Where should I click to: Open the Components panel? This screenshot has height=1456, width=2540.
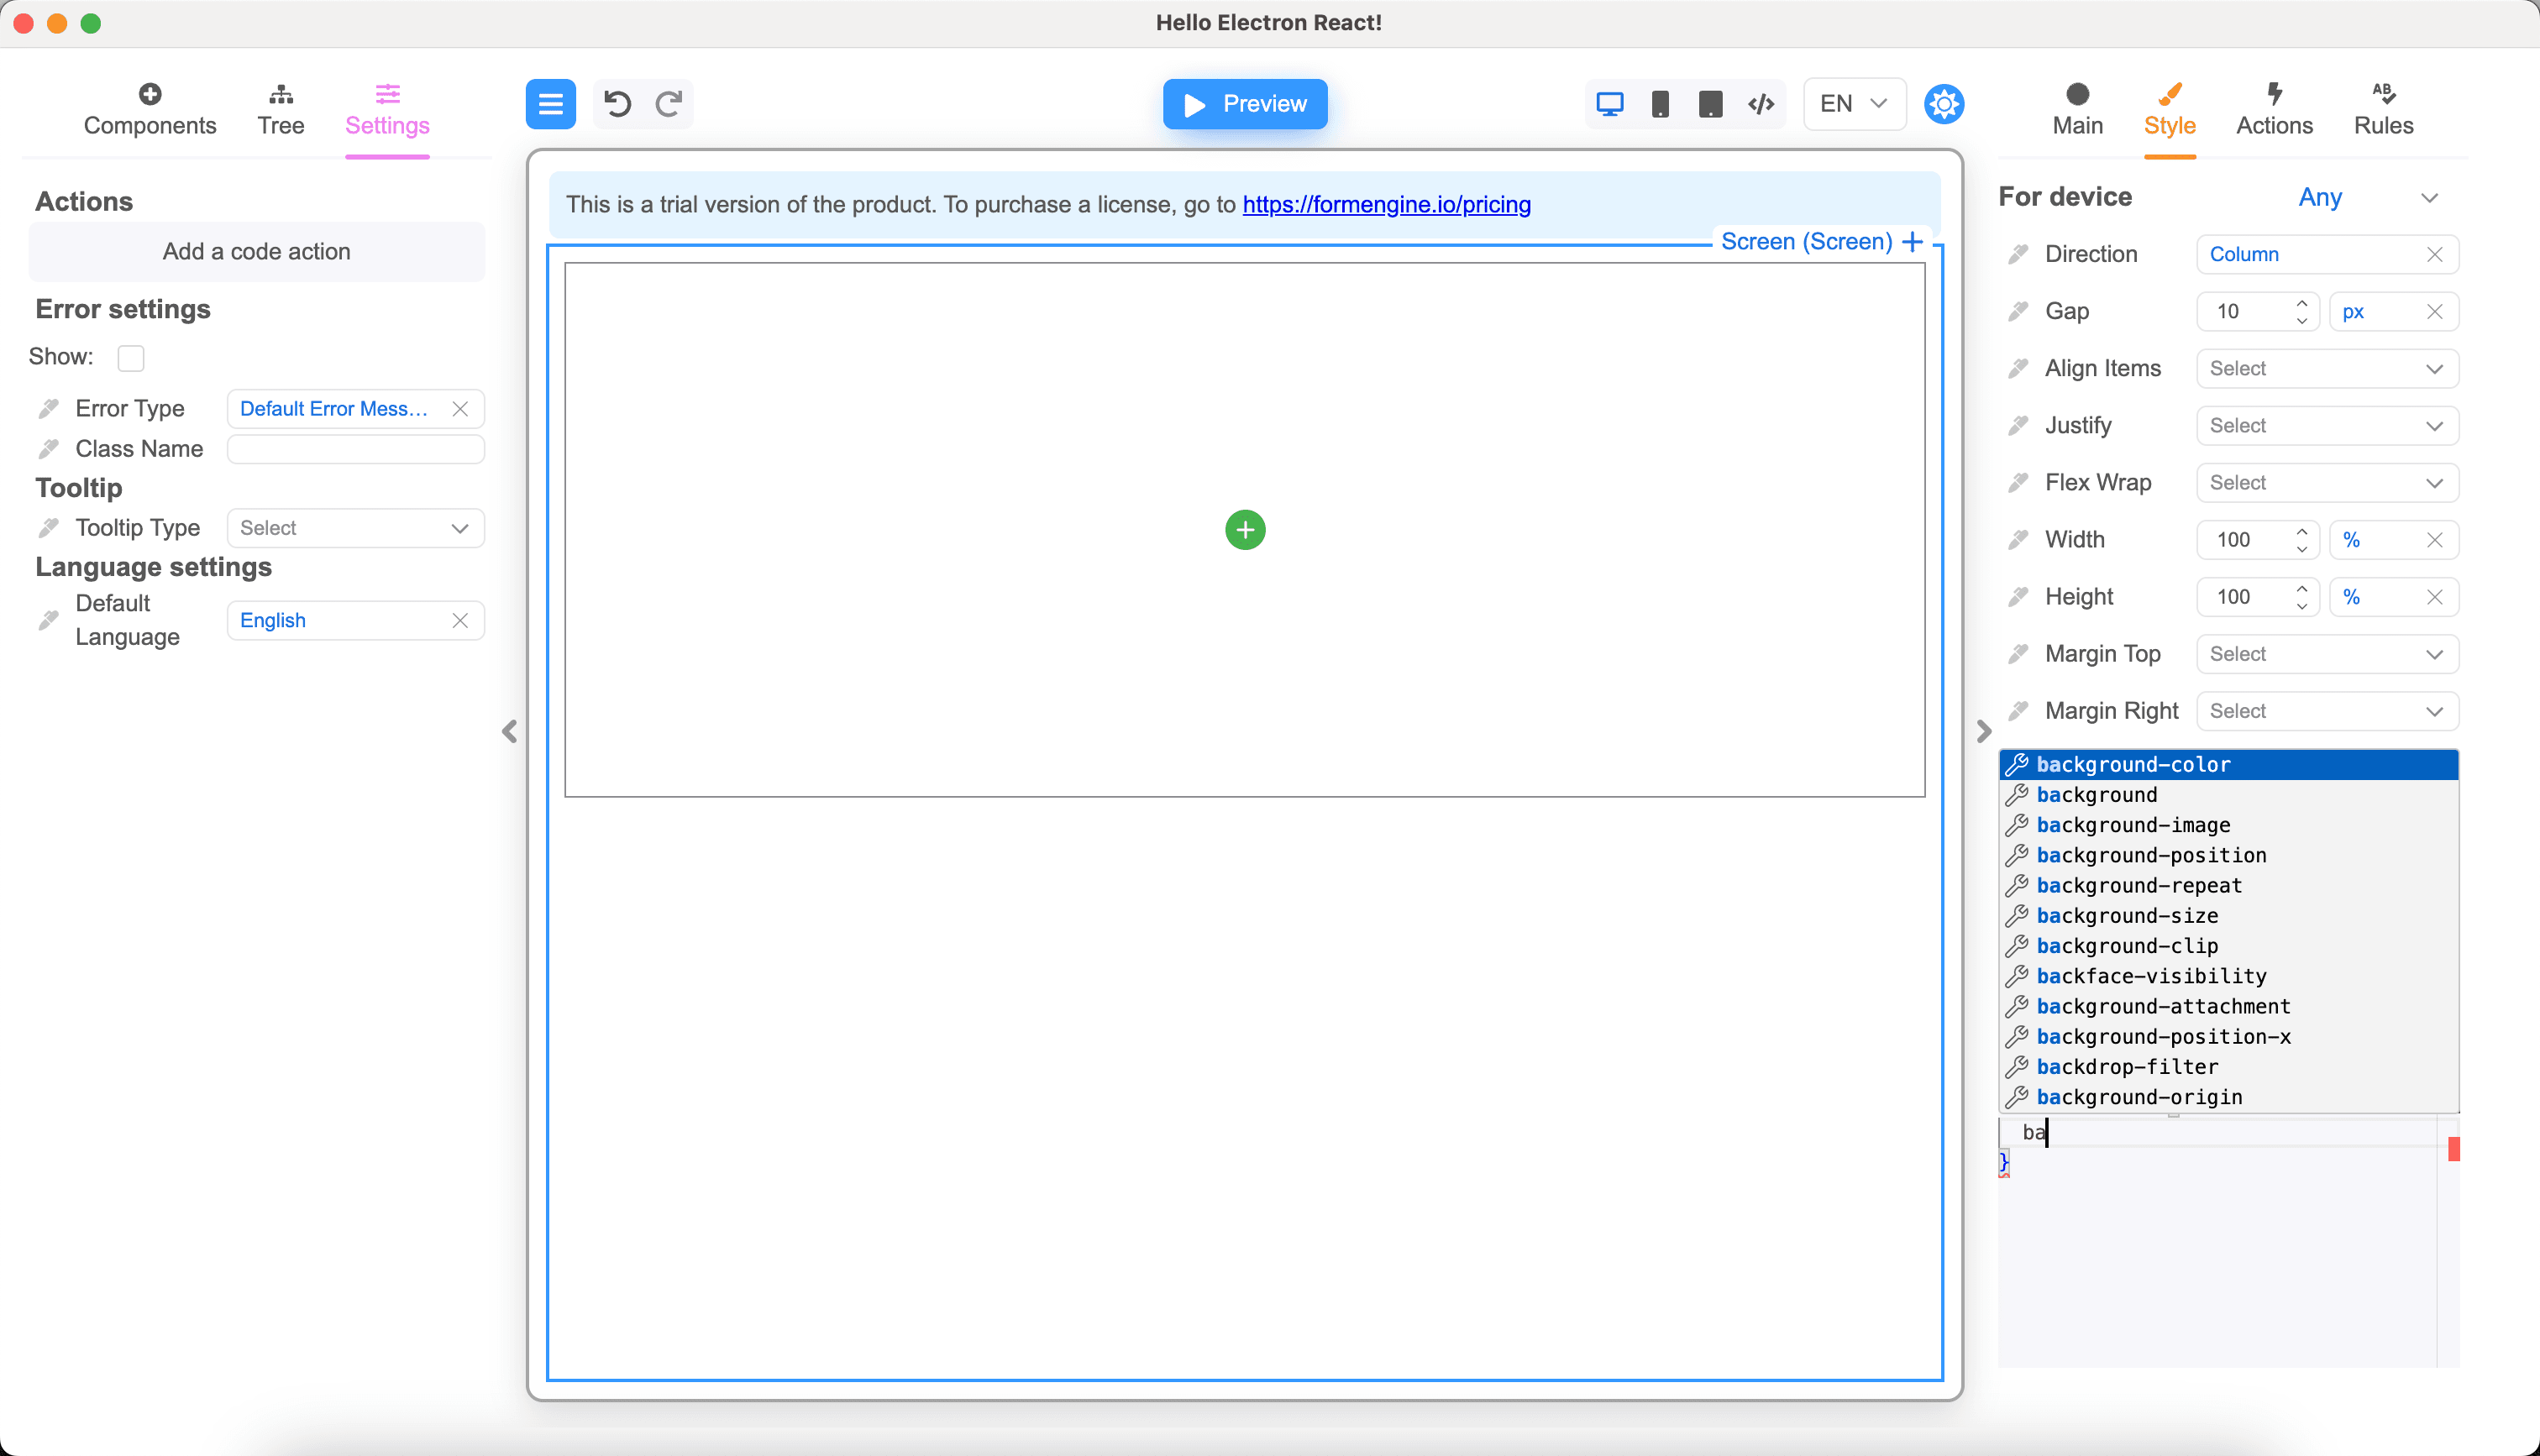(149, 108)
